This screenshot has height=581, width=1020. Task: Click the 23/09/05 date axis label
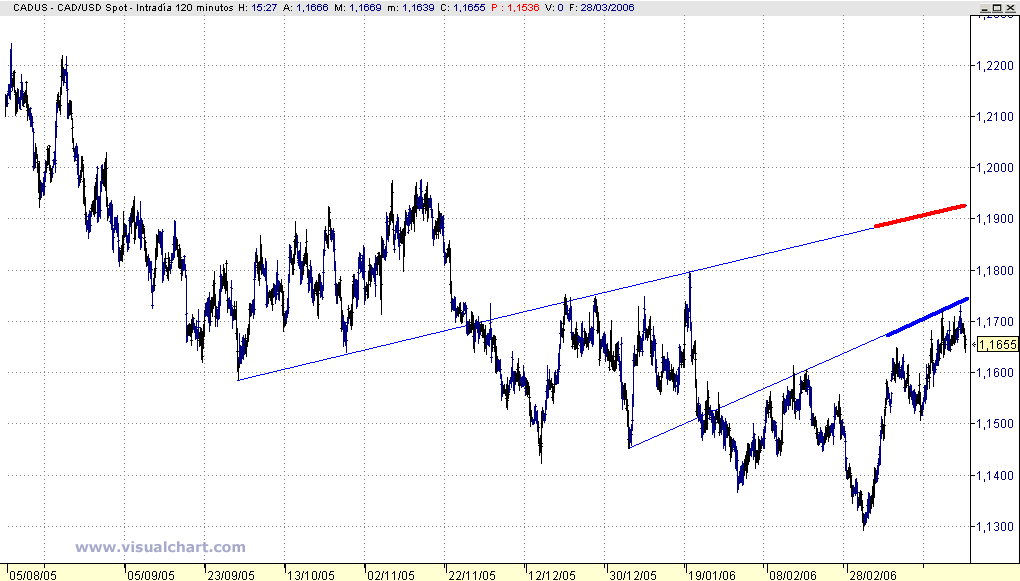click(231, 575)
